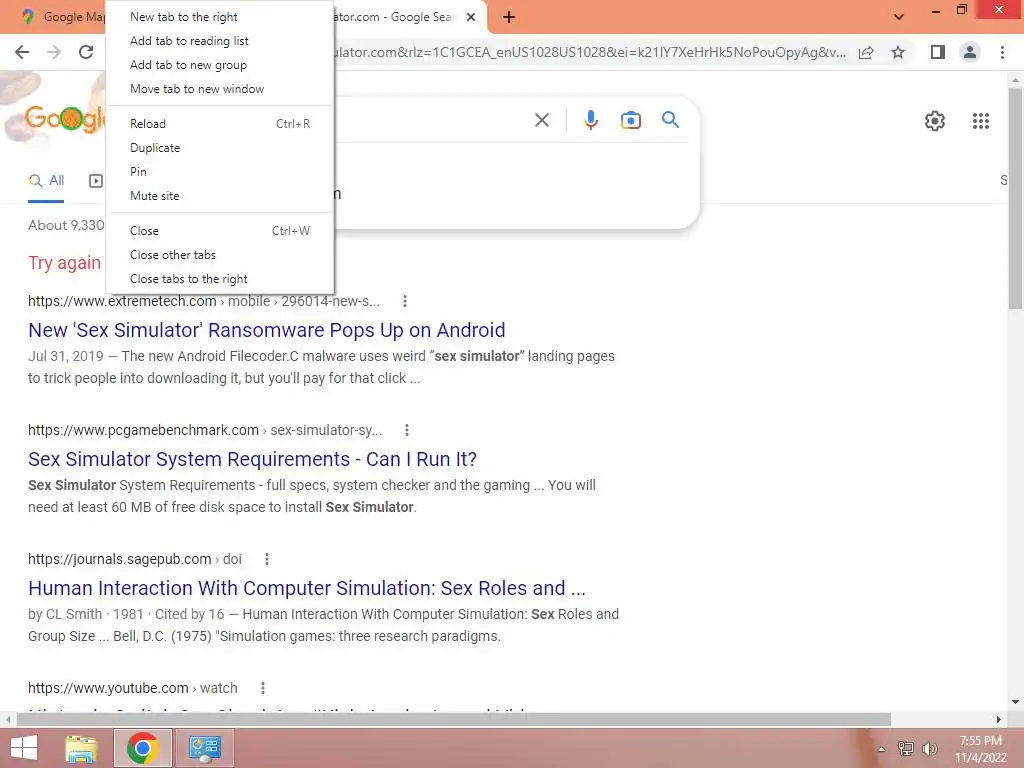Click the address bar URL text
This screenshot has width=1024, height=768.
[x=588, y=52]
